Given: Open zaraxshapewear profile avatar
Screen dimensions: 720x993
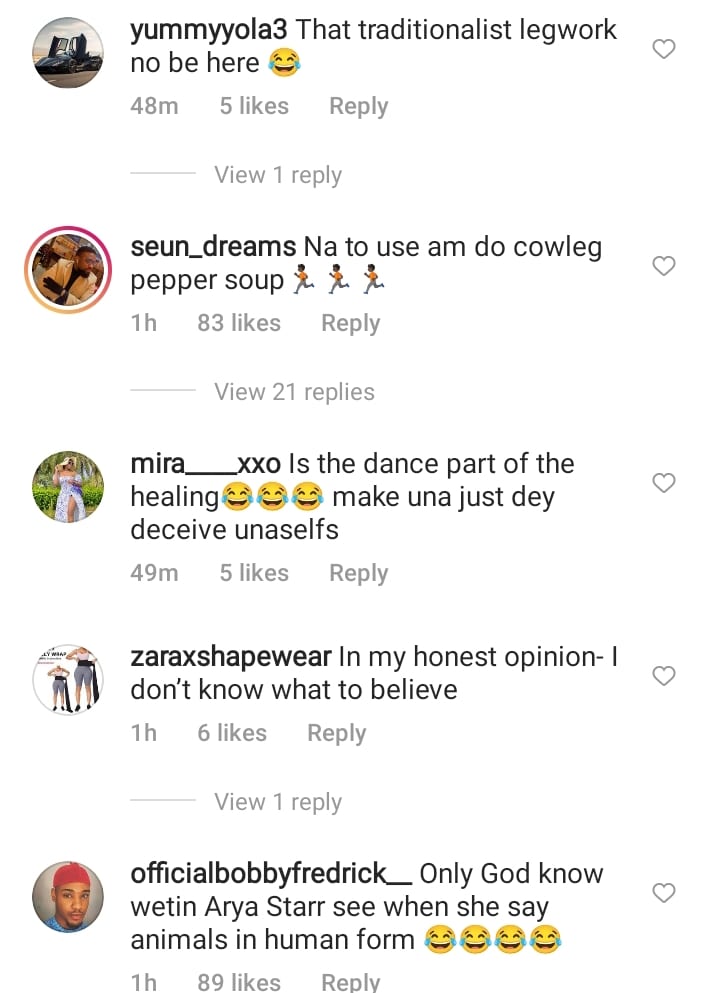Looking at the screenshot, I should click(x=68, y=680).
